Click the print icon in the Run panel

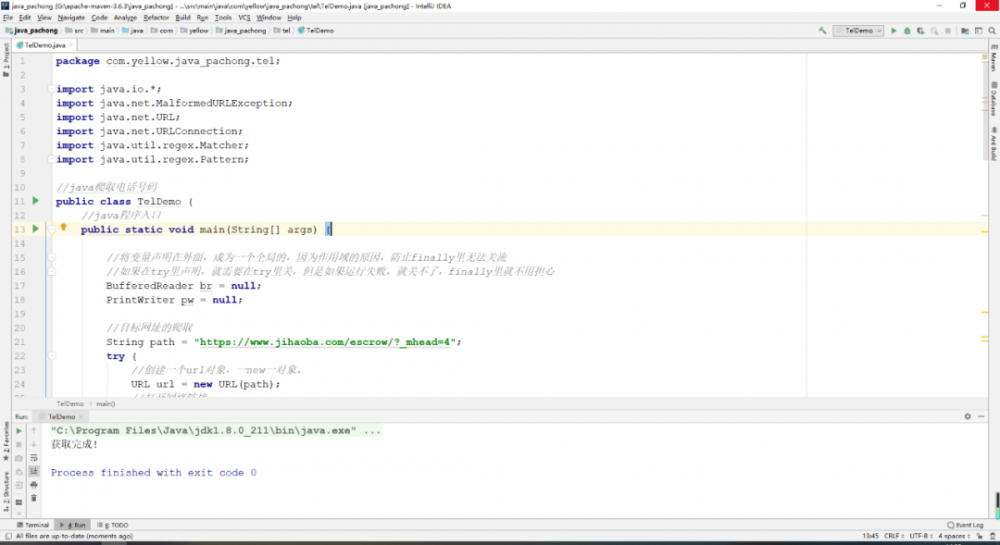(34, 485)
